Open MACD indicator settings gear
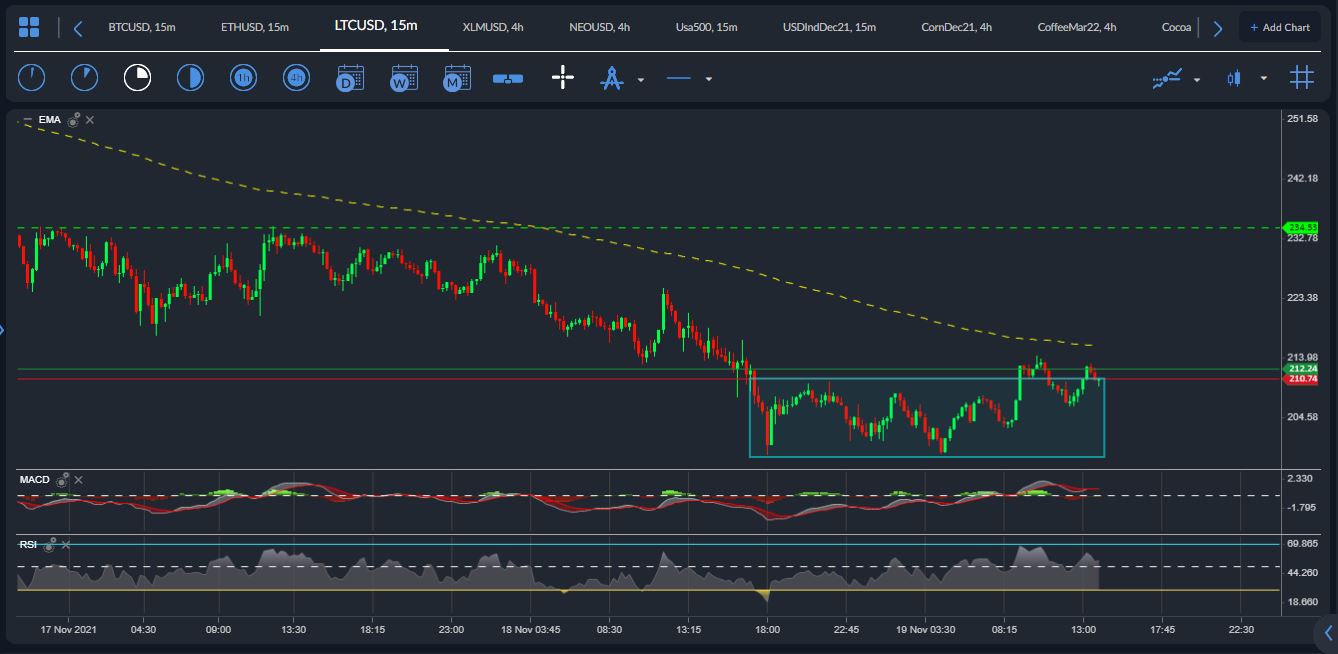This screenshot has height=654, width=1338. click(x=62, y=481)
